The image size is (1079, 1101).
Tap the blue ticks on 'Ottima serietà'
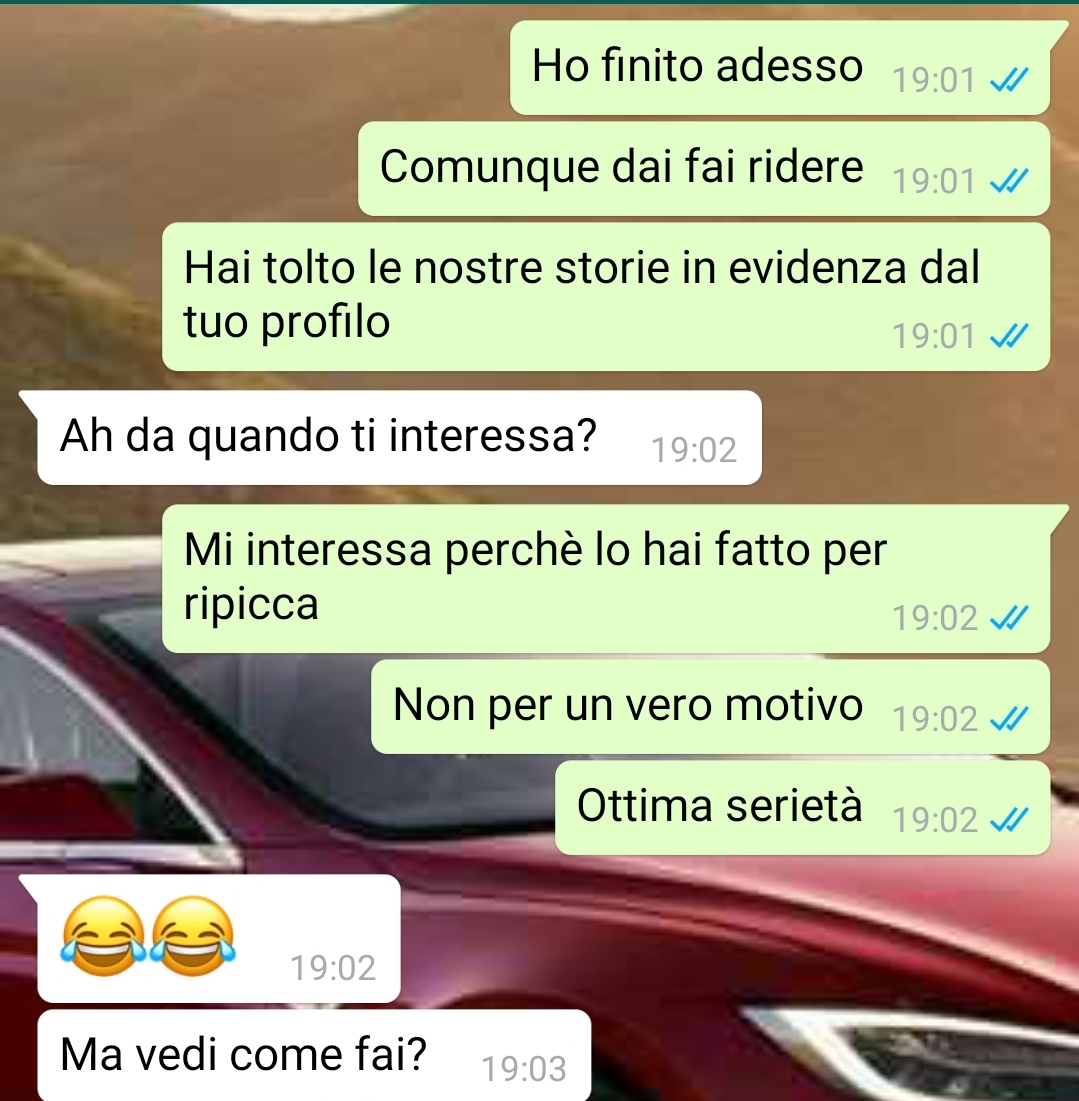pos(1009,820)
